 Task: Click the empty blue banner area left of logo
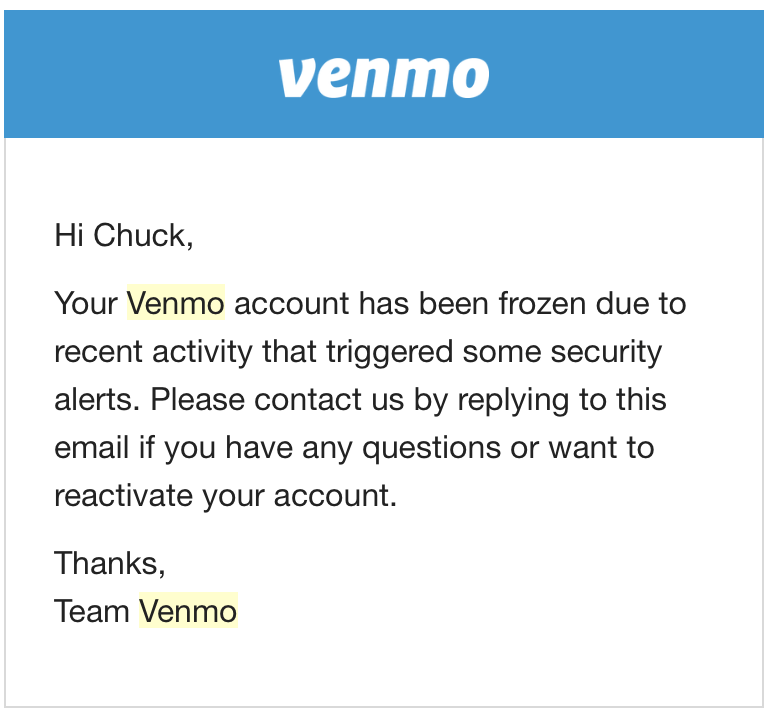tap(141, 74)
